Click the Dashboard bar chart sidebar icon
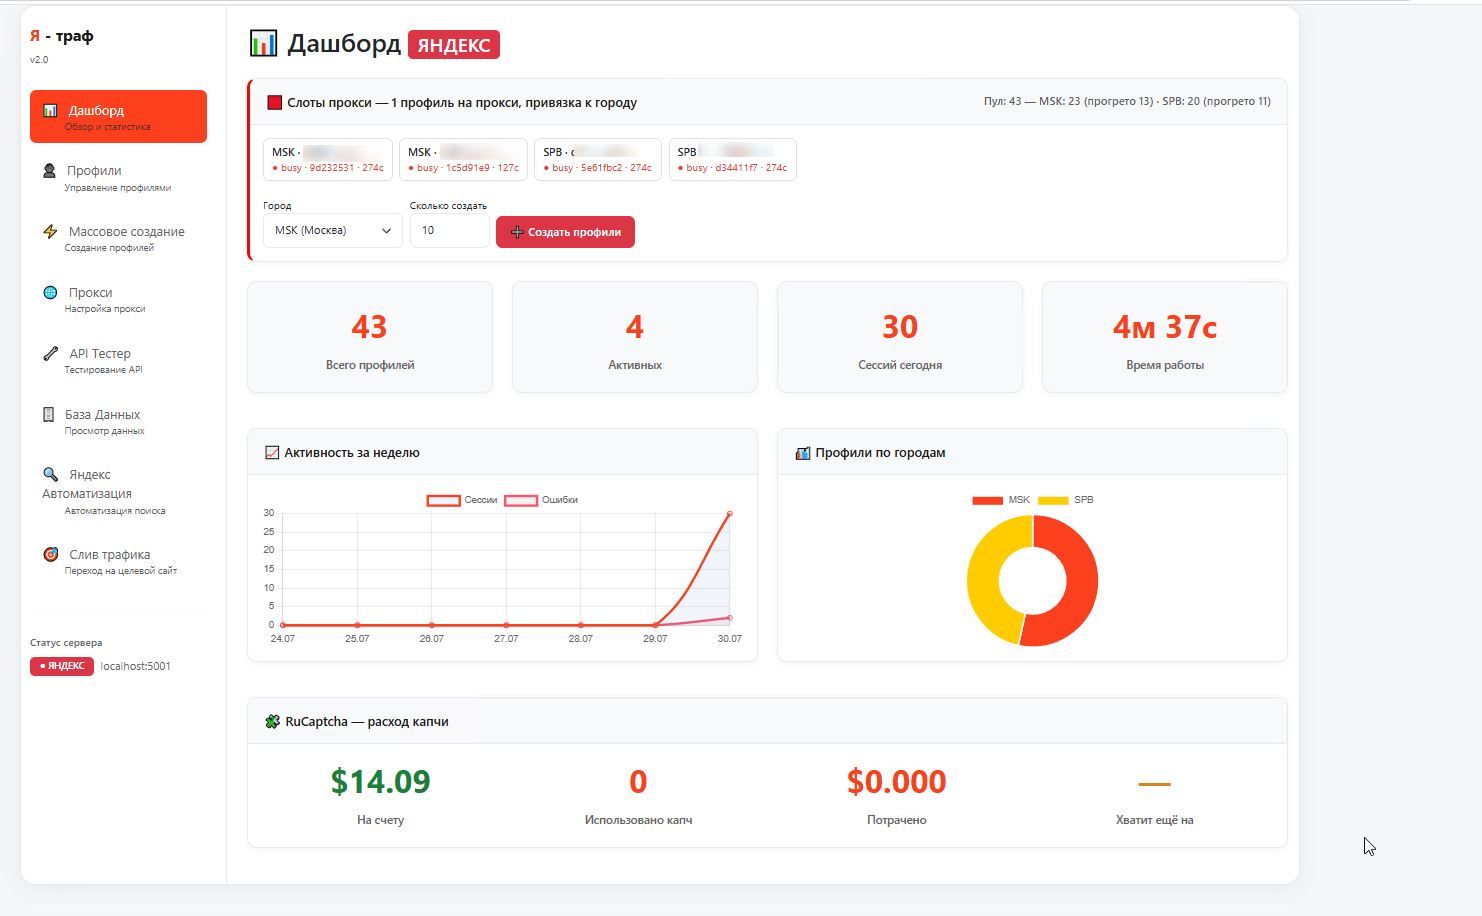This screenshot has height=916, width=1482. (x=50, y=110)
